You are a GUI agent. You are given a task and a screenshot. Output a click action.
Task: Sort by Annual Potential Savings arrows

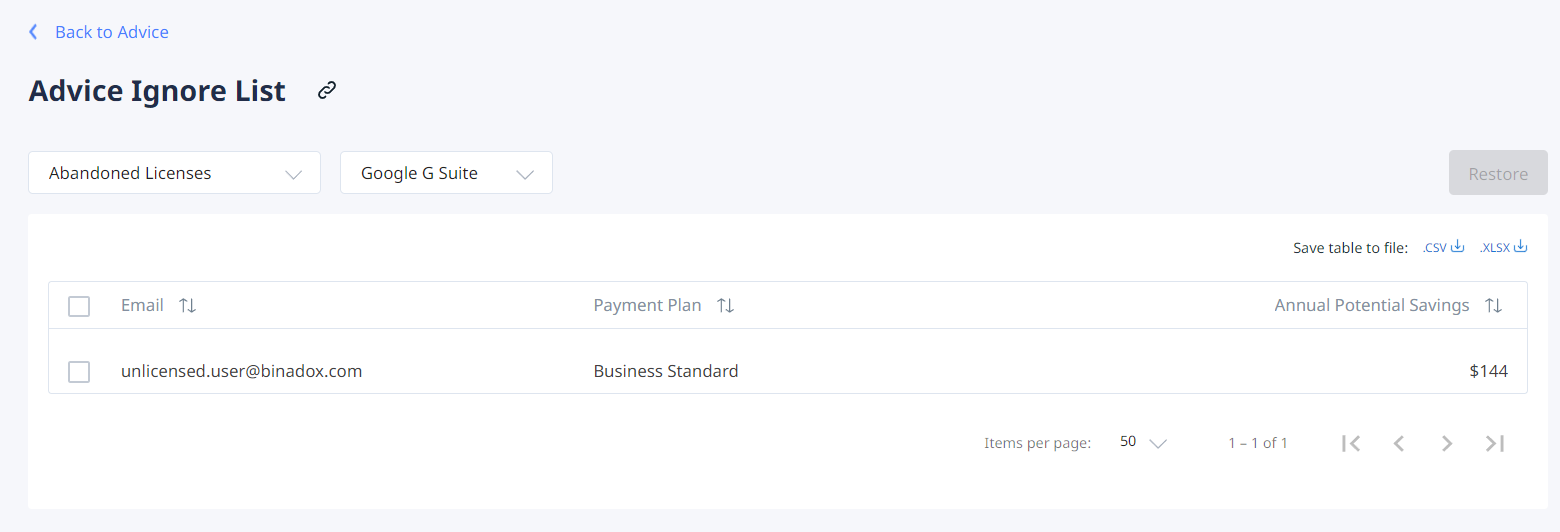(x=1493, y=306)
